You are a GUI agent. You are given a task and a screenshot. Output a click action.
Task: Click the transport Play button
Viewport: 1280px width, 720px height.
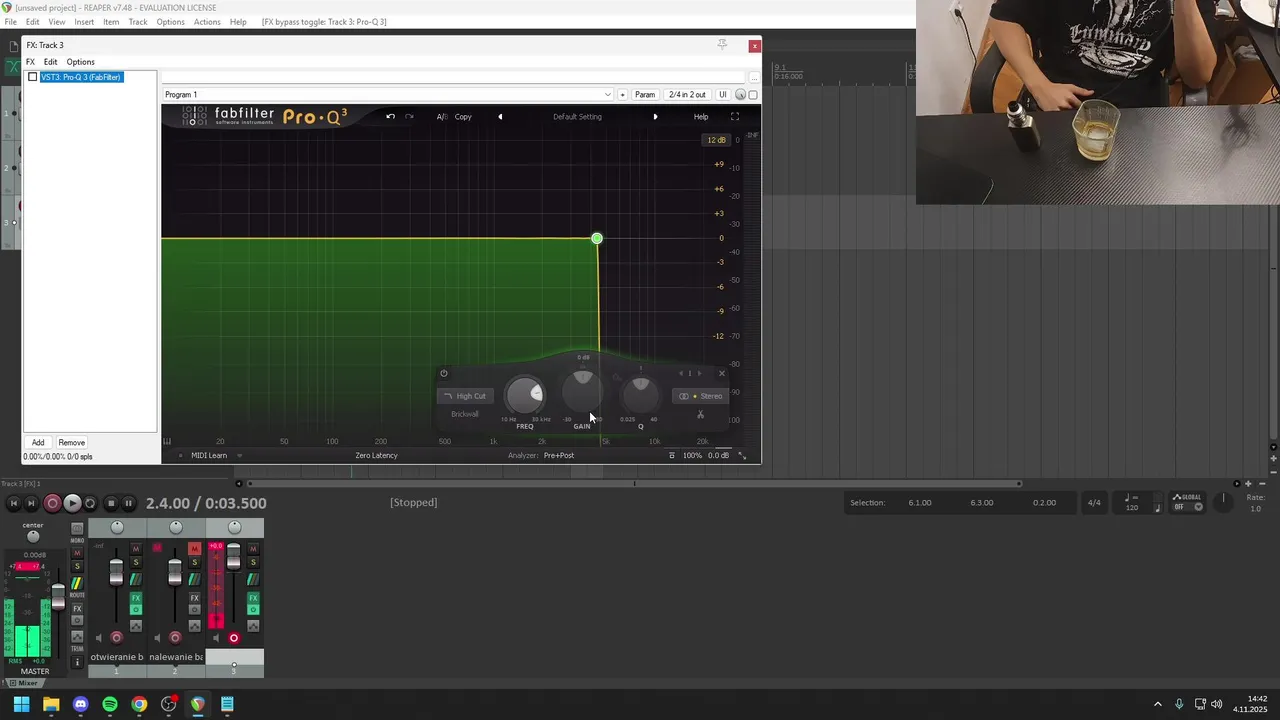tap(72, 504)
